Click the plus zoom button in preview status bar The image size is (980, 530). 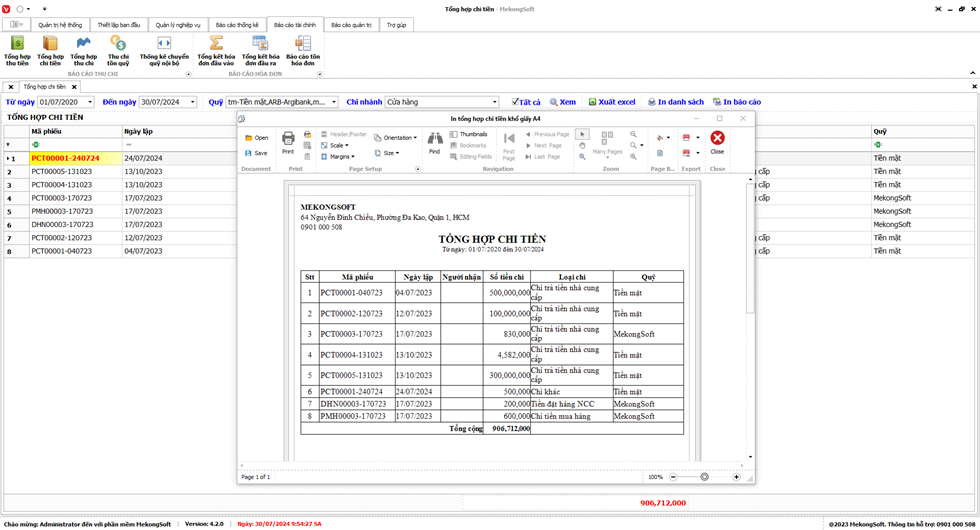coord(736,477)
